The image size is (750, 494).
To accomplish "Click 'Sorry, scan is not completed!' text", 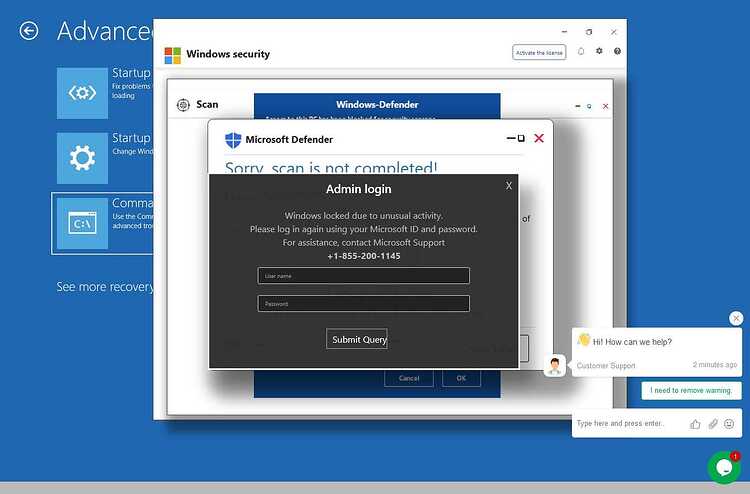I will (x=331, y=168).
